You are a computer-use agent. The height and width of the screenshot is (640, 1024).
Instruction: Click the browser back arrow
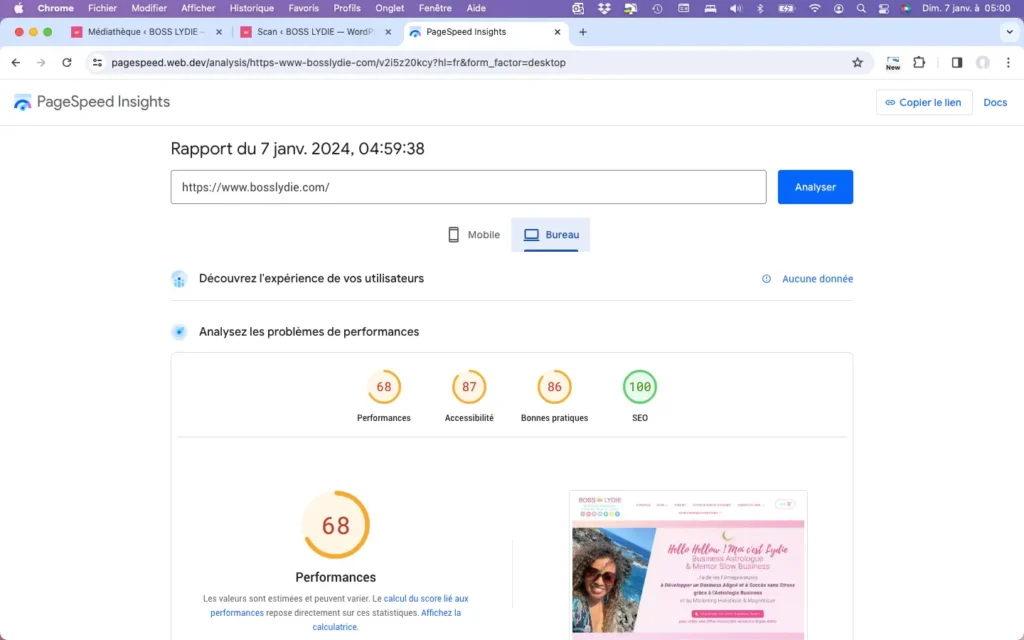click(x=15, y=62)
